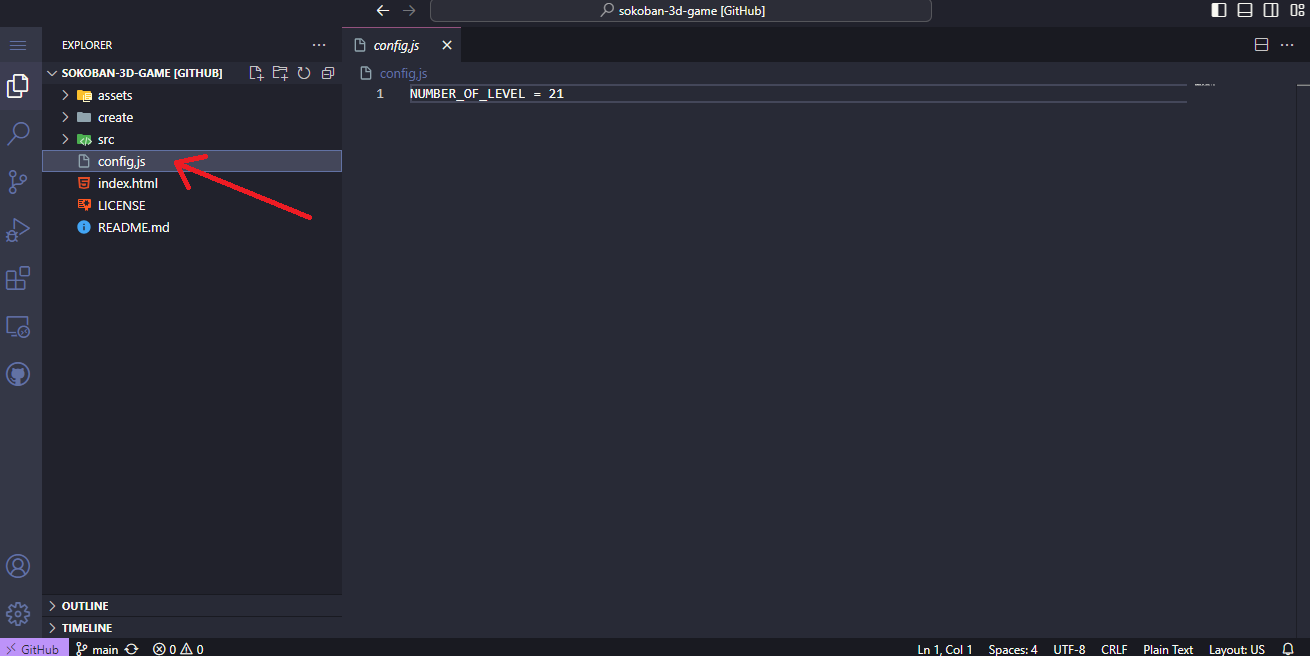Image resolution: width=1310 pixels, height=656 pixels.
Task: Switch the main branch
Action: (98, 648)
